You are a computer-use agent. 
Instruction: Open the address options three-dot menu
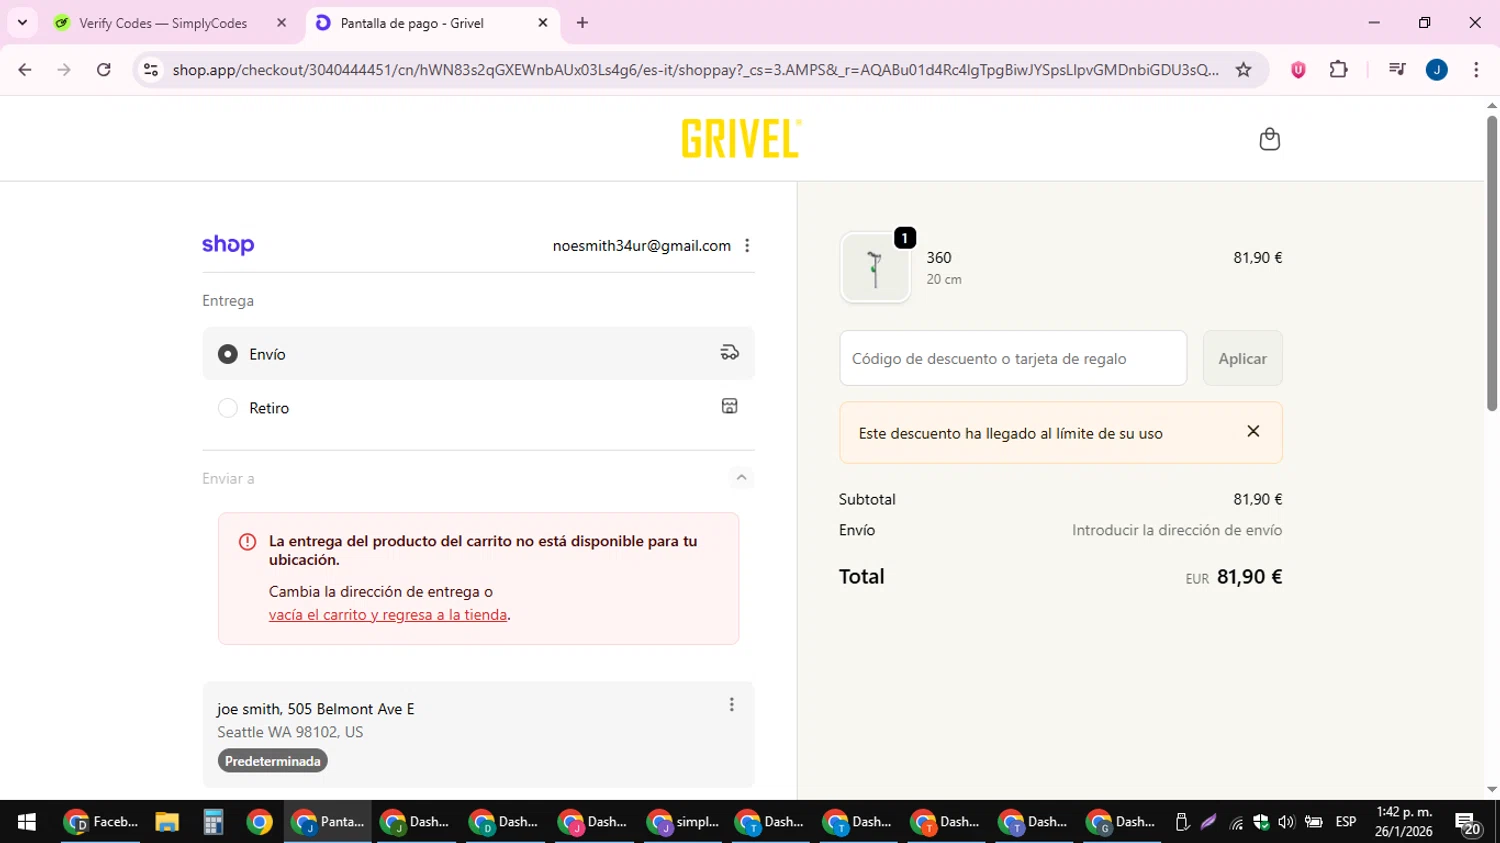(x=732, y=705)
